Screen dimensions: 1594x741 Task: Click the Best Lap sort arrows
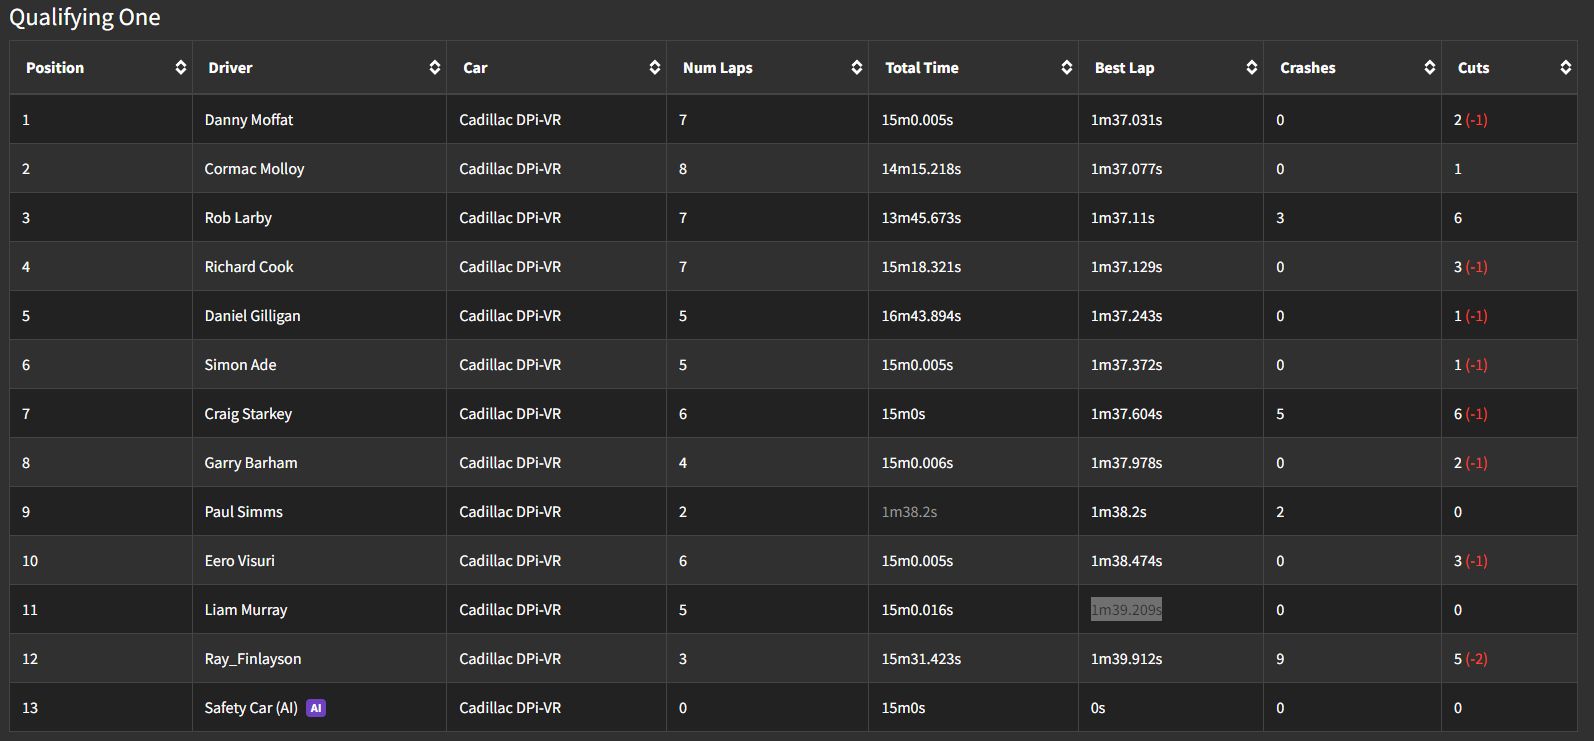[1252, 68]
